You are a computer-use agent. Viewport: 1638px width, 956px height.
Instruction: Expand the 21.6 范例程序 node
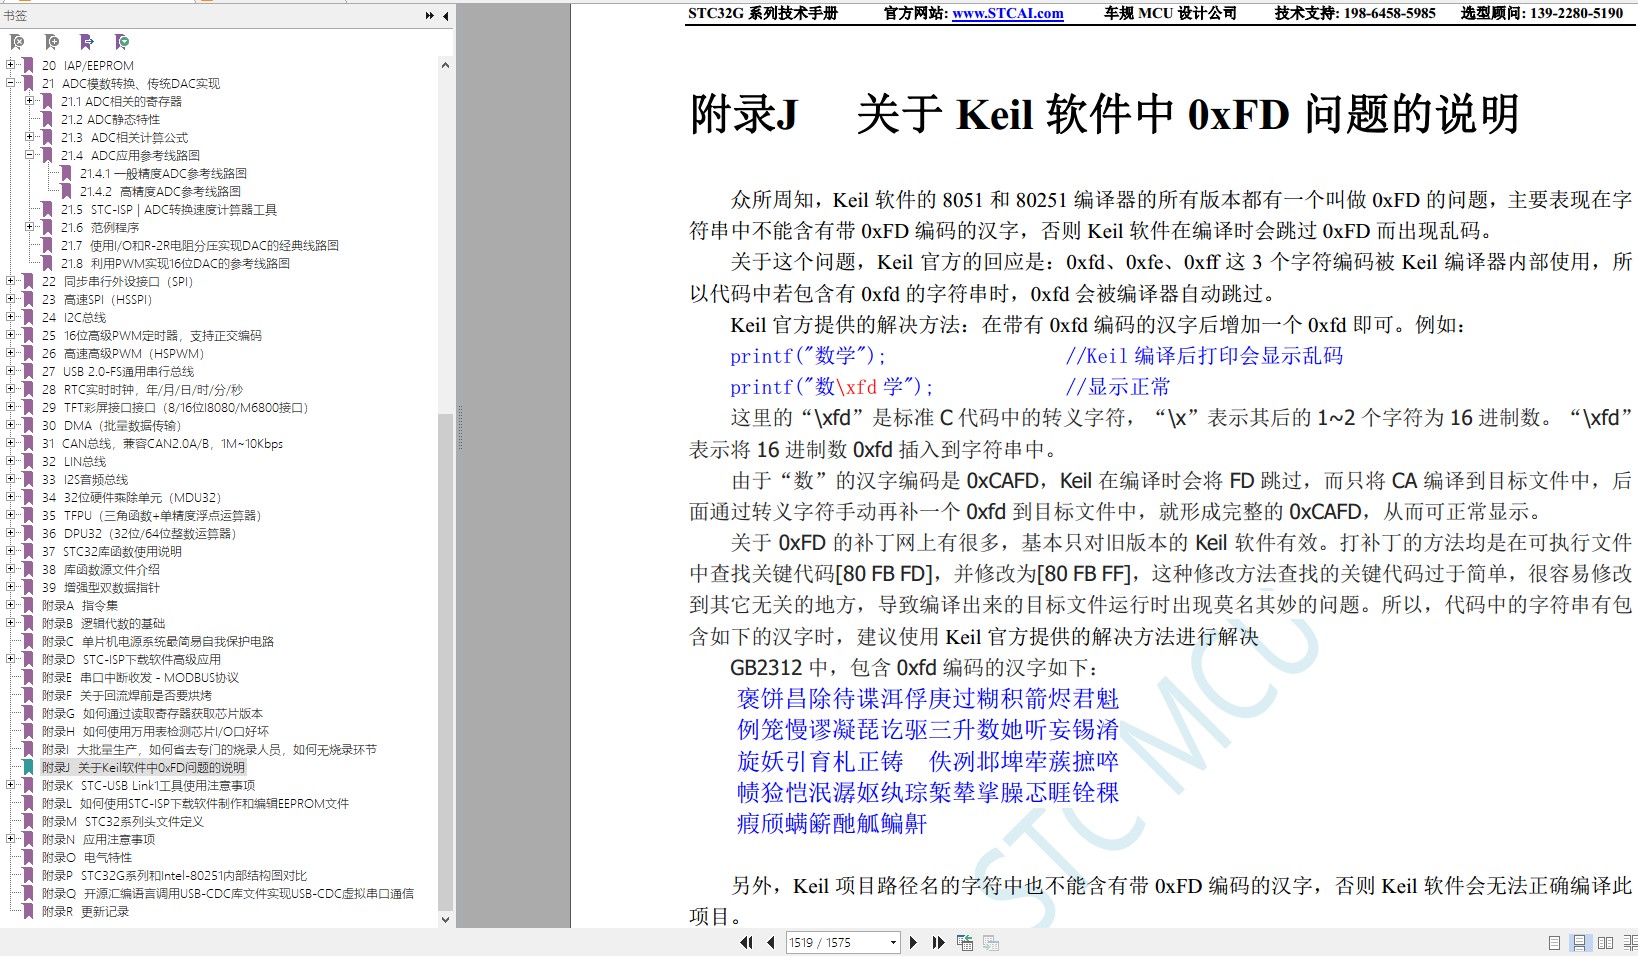click(30, 227)
